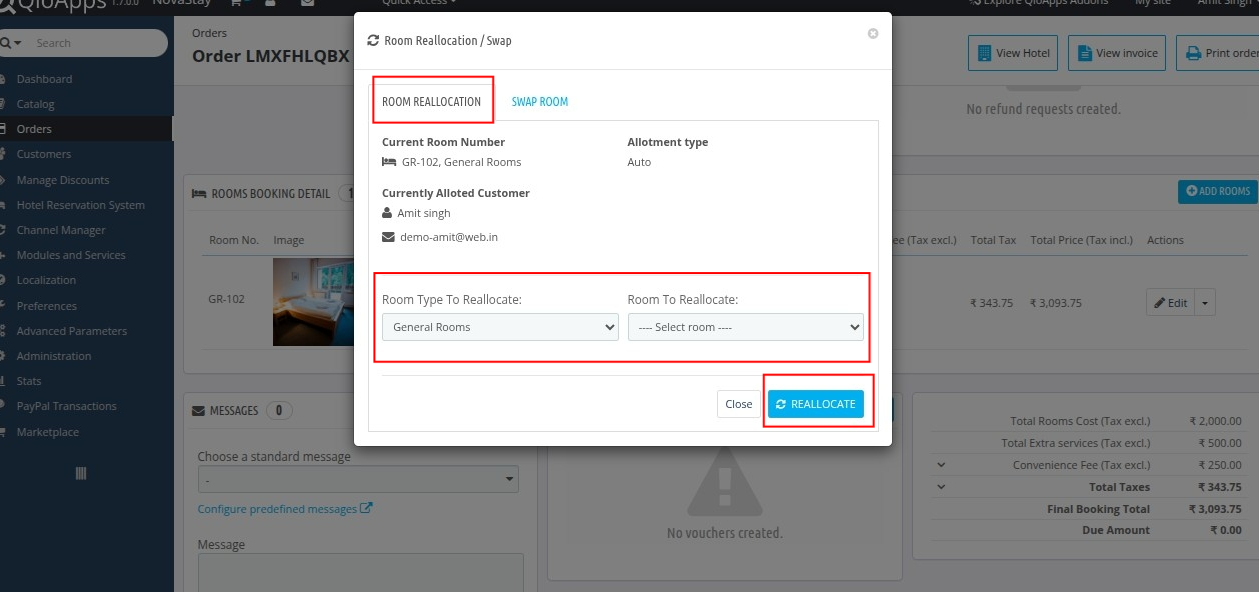Screen dimensions: 1259x592
Task: Click the GR-102 room thumbnail image
Action: point(312,302)
